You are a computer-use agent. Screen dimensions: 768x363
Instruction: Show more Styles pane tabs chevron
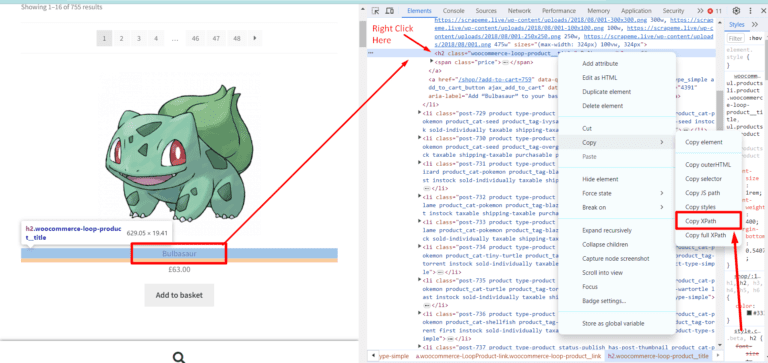tap(755, 24)
